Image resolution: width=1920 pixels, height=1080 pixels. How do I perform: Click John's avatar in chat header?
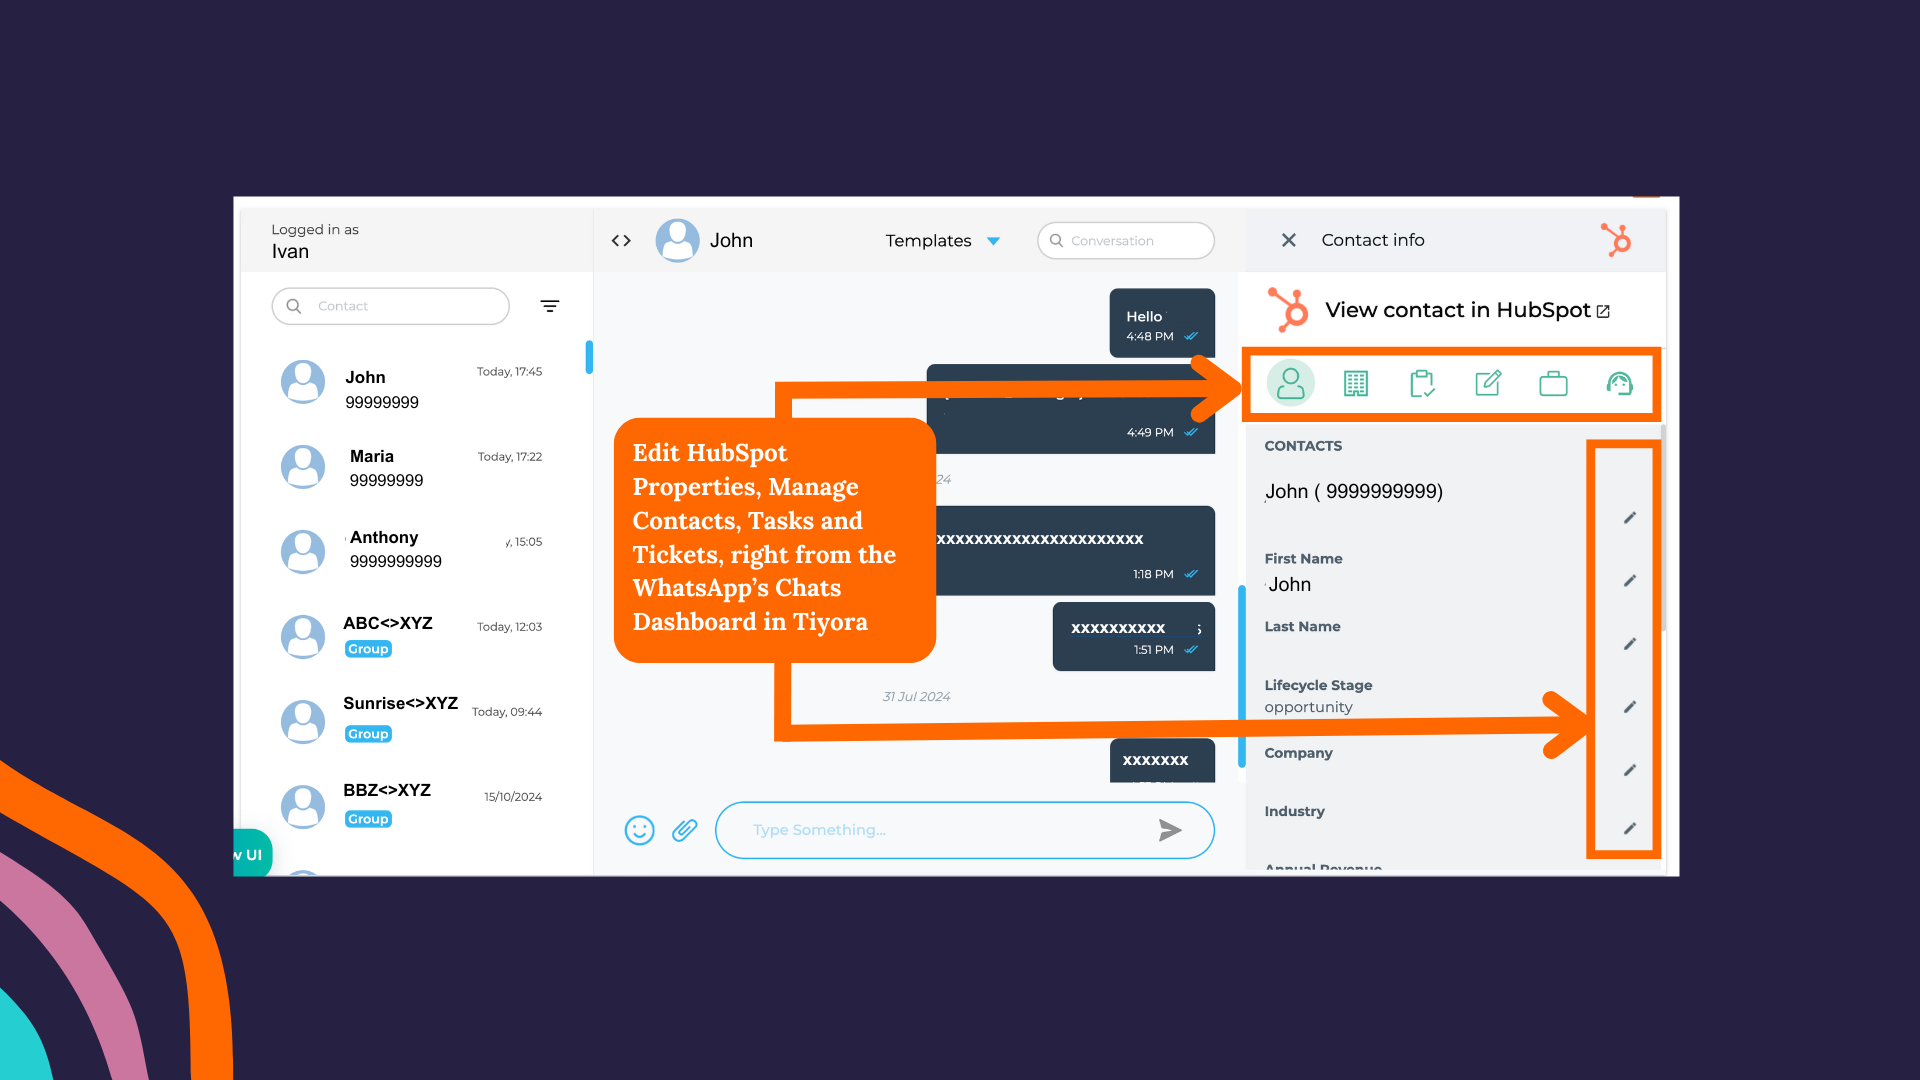[677, 241]
